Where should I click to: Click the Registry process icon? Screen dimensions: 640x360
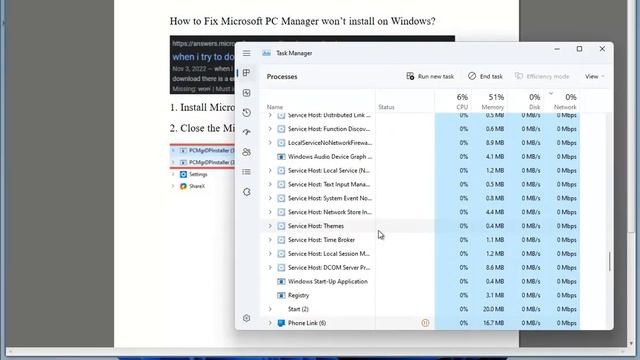281,295
